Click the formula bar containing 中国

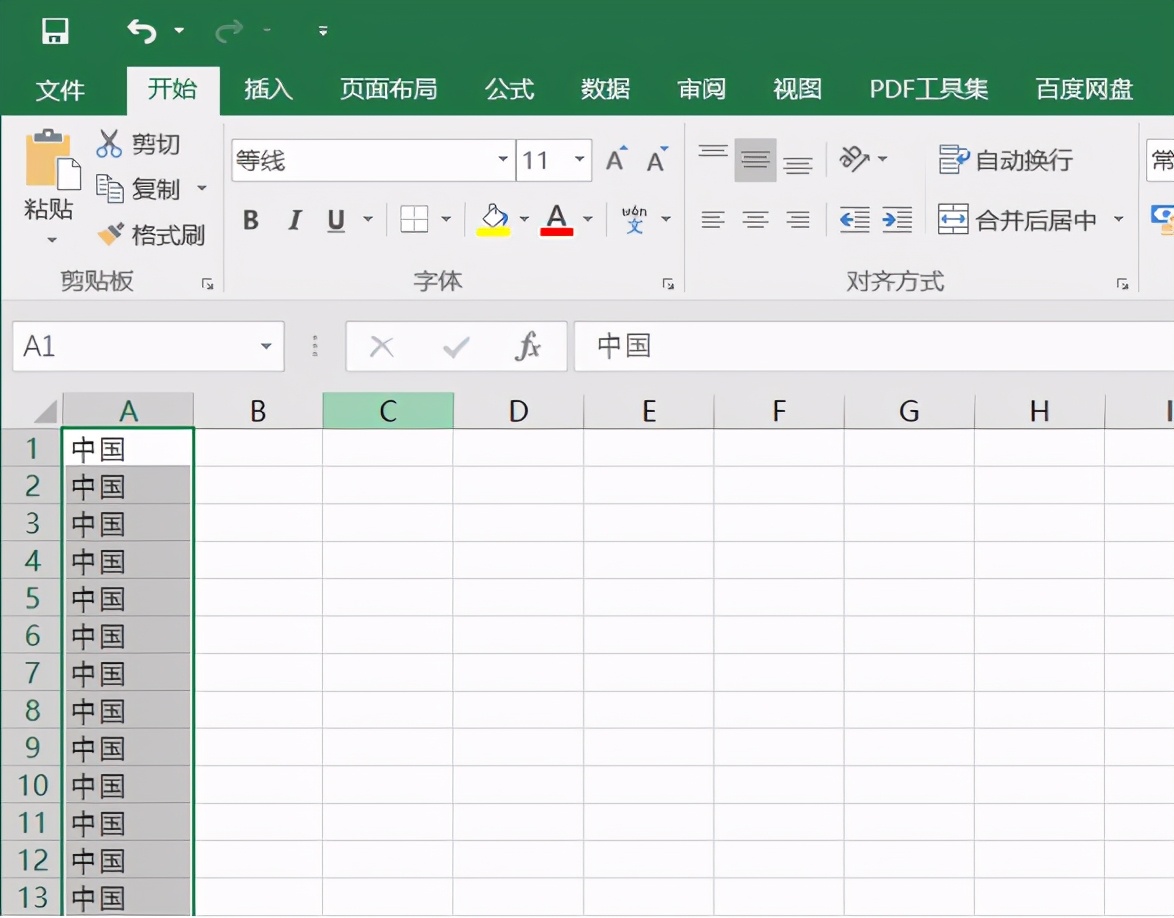pos(874,346)
